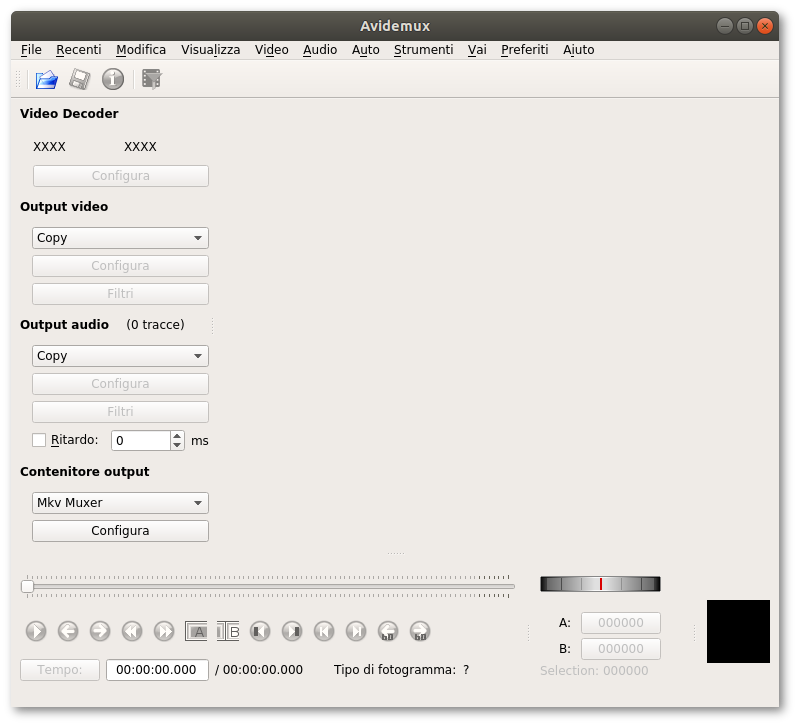Open the Preferiti menu
This screenshot has height=726, width=798.
coord(524,49)
